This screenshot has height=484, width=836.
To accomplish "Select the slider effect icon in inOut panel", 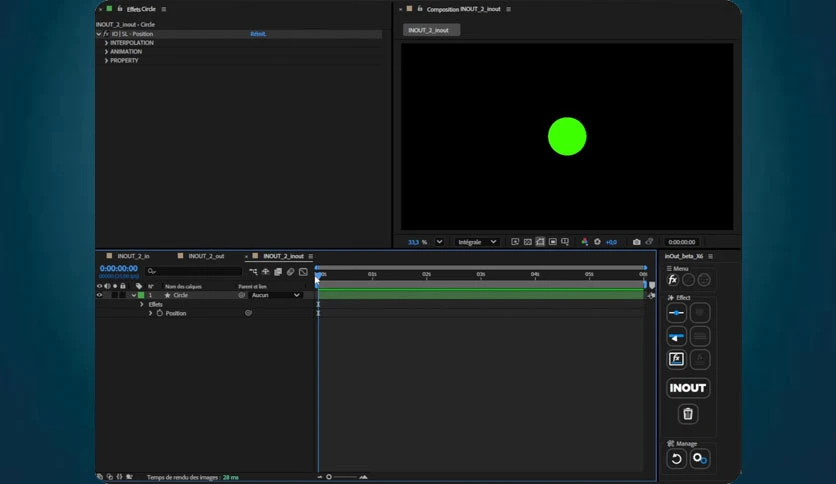I will point(676,313).
